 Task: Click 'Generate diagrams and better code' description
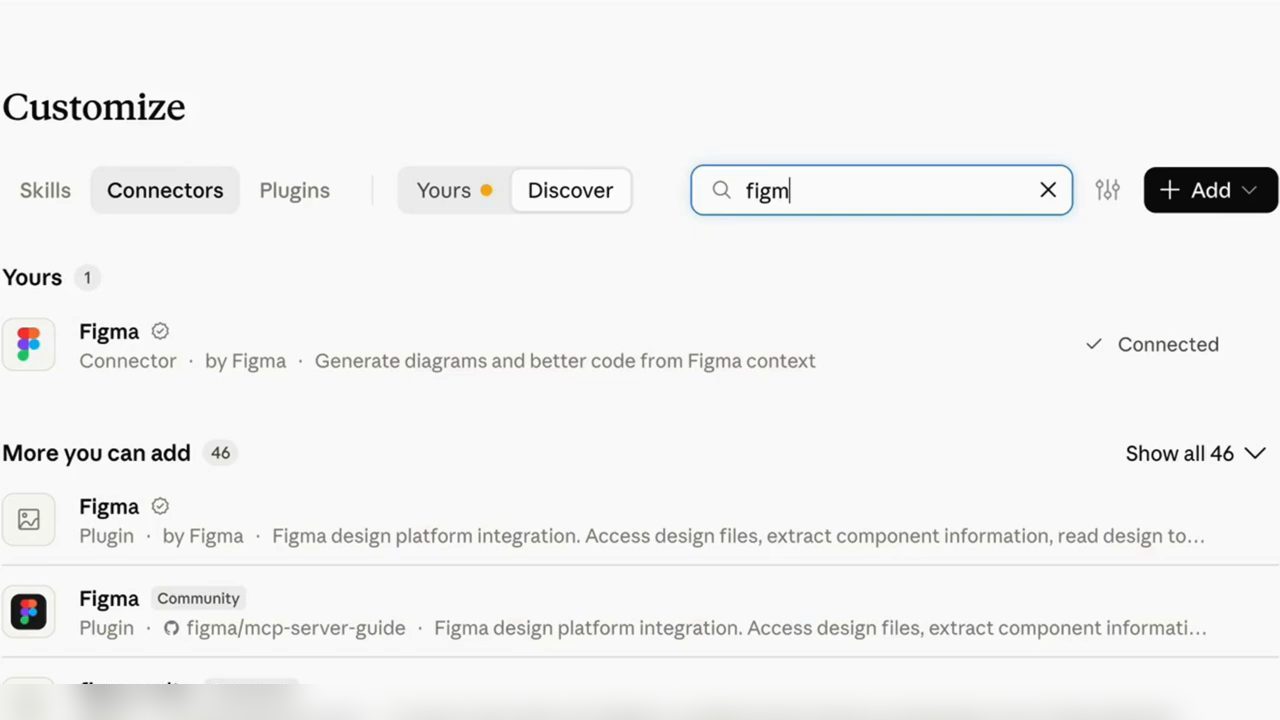(x=565, y=361)
